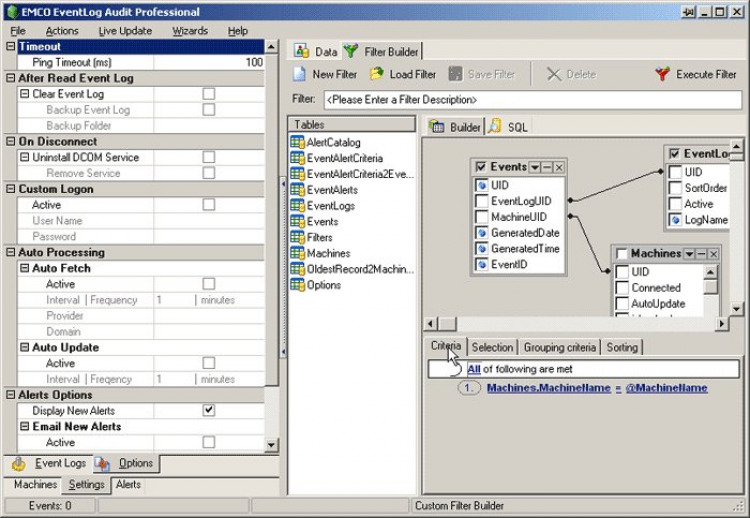Collapse the Auto Processing section
750x518 pixels.
click(x=11, y=252)
